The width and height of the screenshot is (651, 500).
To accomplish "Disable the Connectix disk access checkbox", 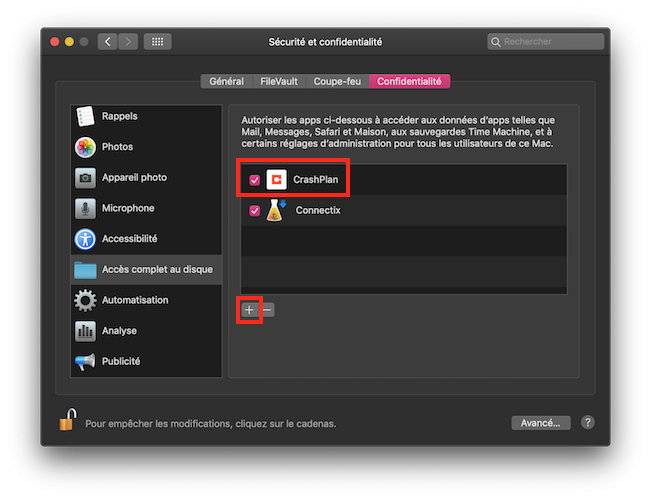I will pyautogui.click(x=255, y=211).
